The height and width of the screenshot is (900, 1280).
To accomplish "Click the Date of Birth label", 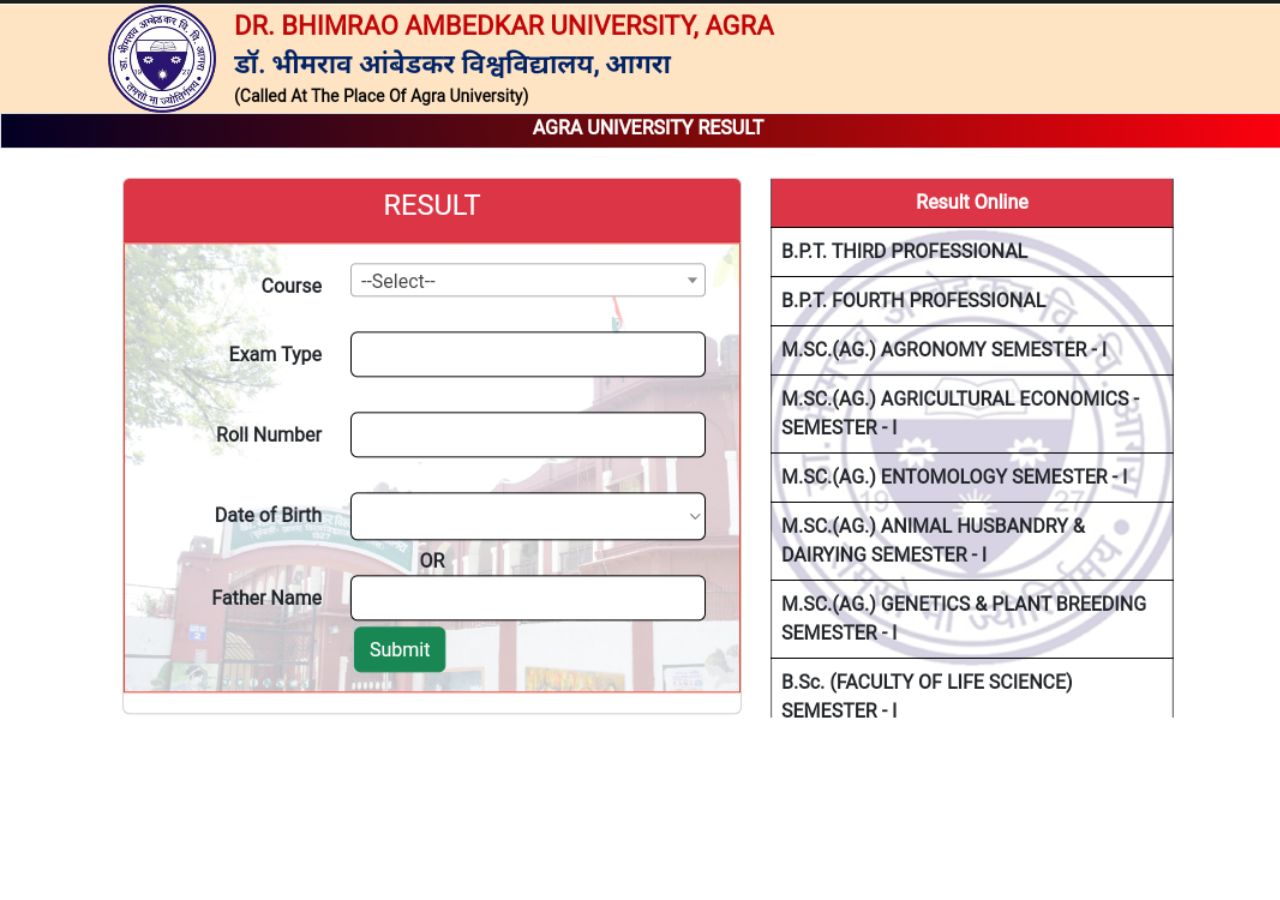I will coord(268,515).
